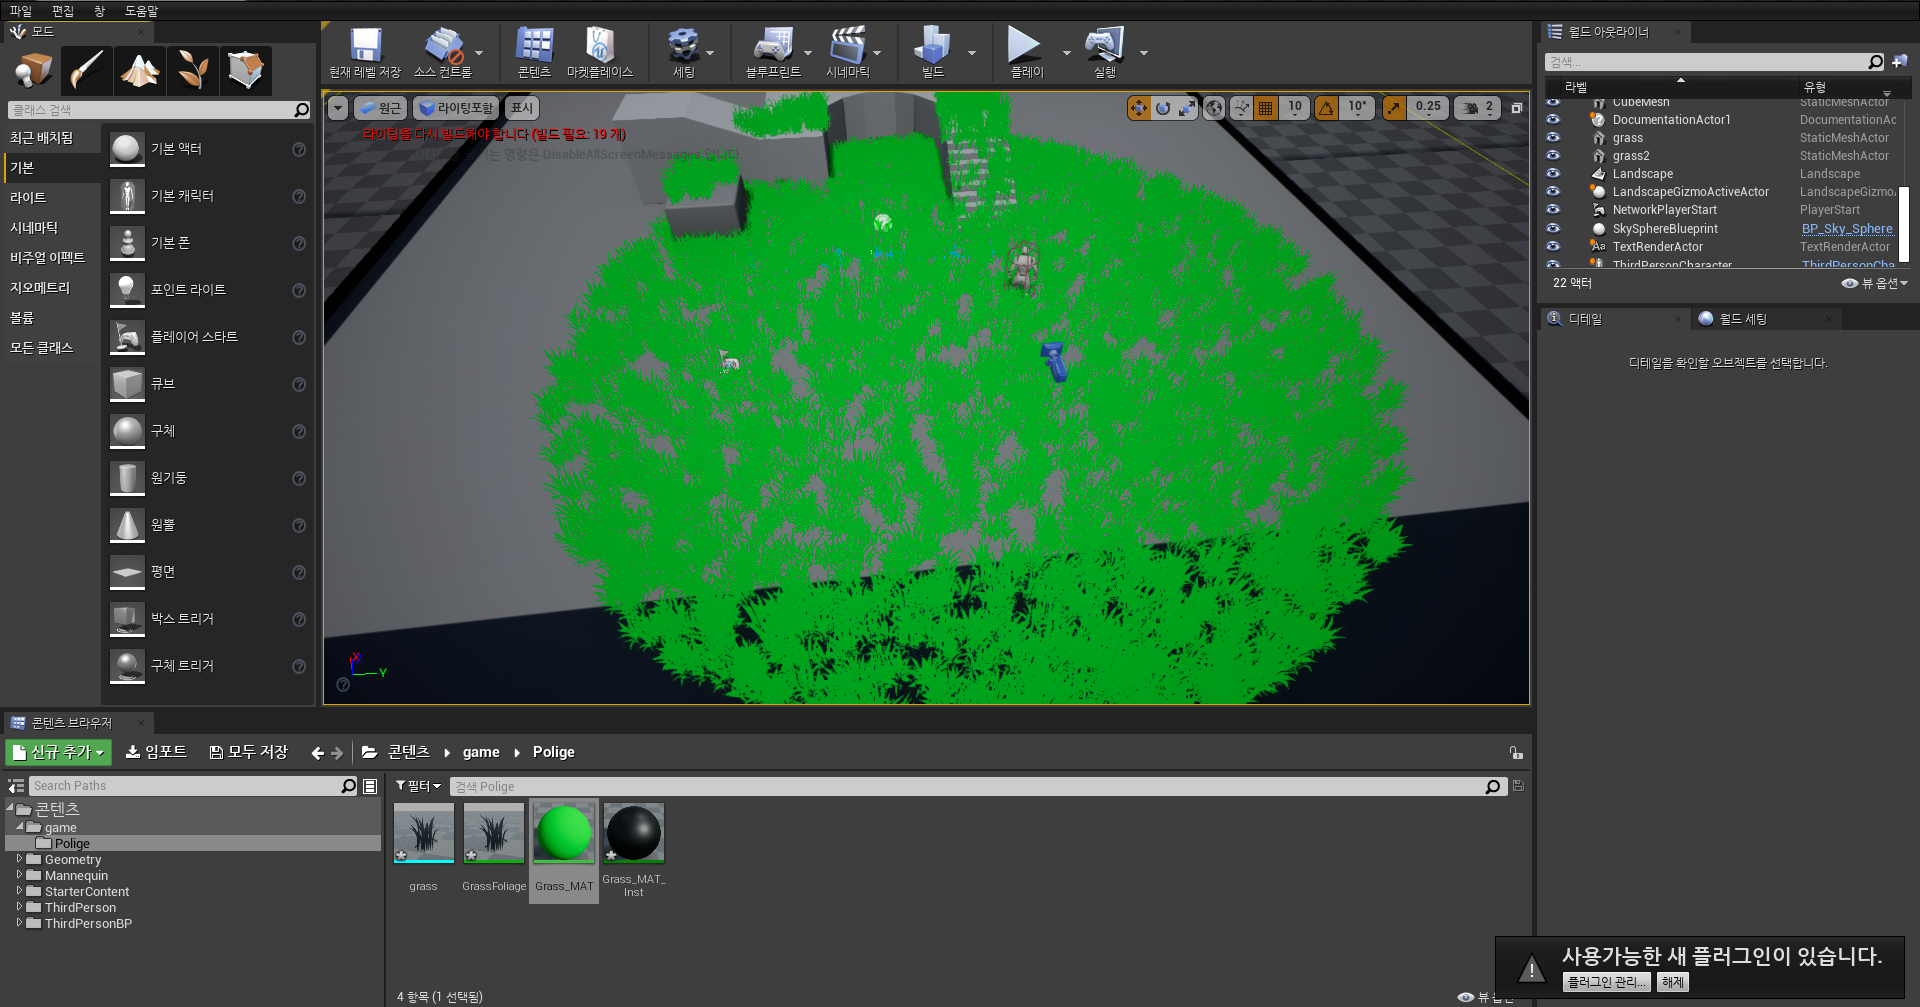Dismiss the new plugins notification
Viewport: 1920px width, 1007px height.
click(x=1673, y=982)
